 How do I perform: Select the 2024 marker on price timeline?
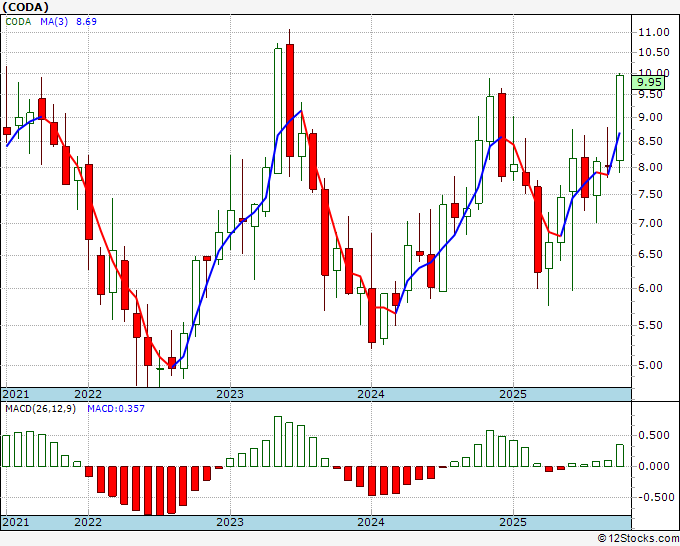tap(371, 394)
